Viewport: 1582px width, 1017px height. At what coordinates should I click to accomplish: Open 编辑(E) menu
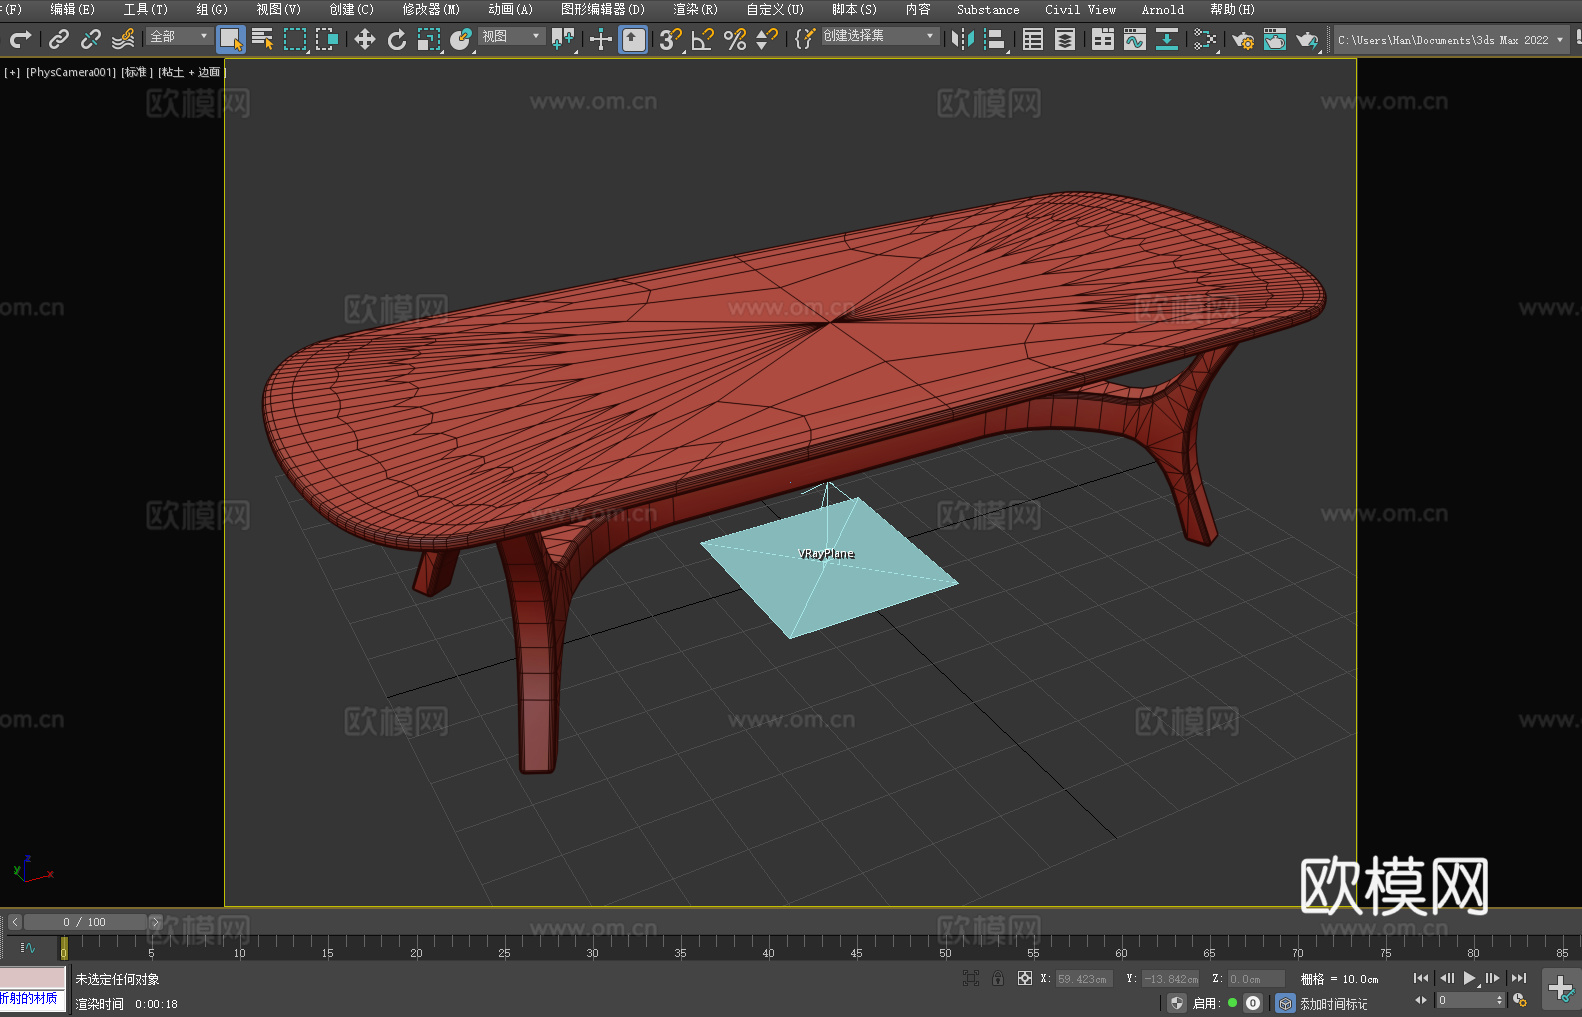pyautogui.click(x=73, y=9)
